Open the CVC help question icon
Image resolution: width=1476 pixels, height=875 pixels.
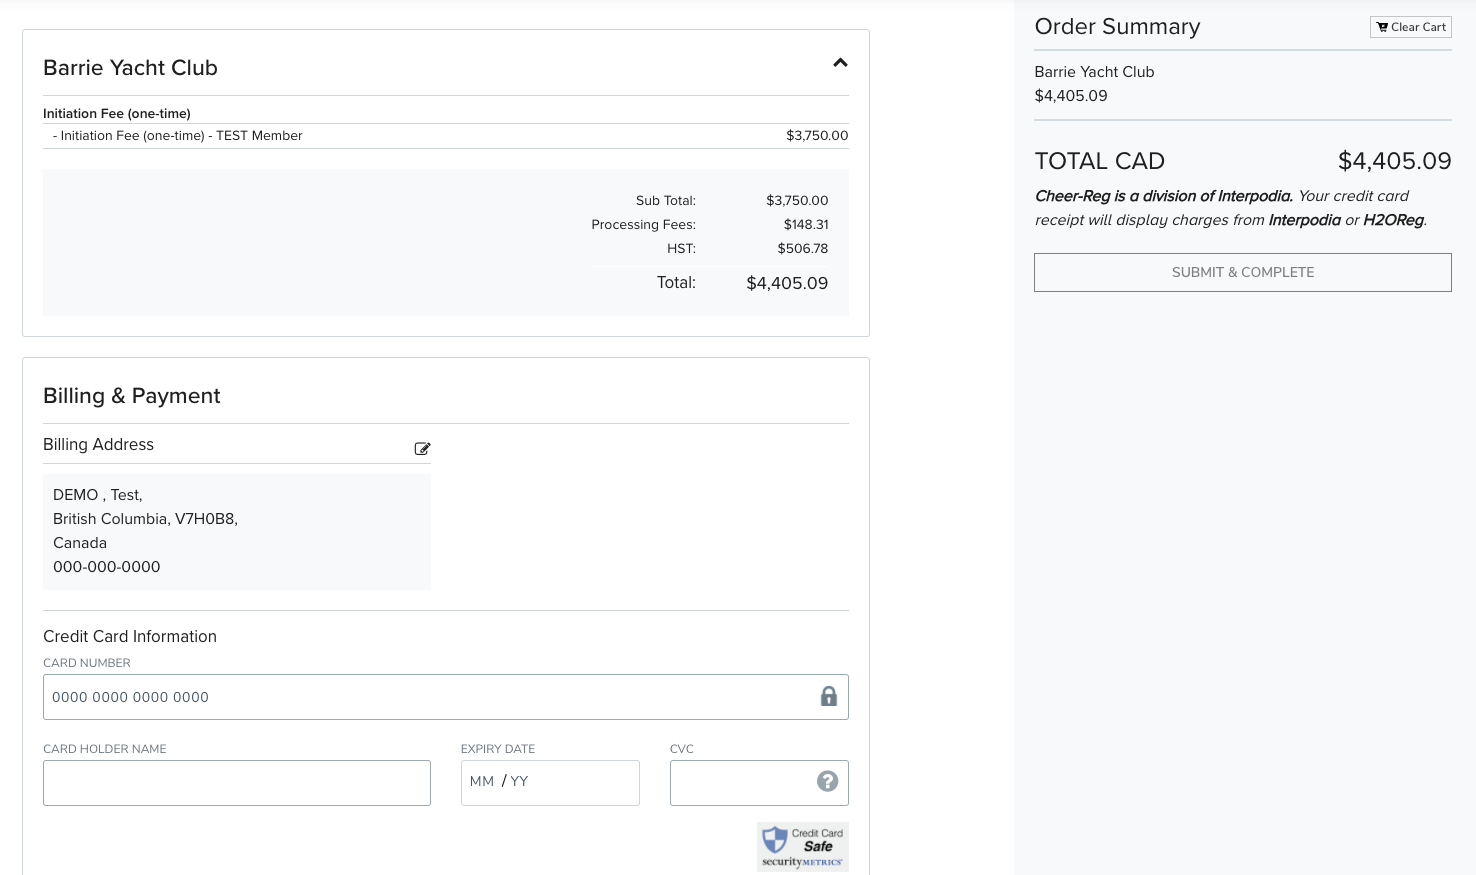click(827, 782)
